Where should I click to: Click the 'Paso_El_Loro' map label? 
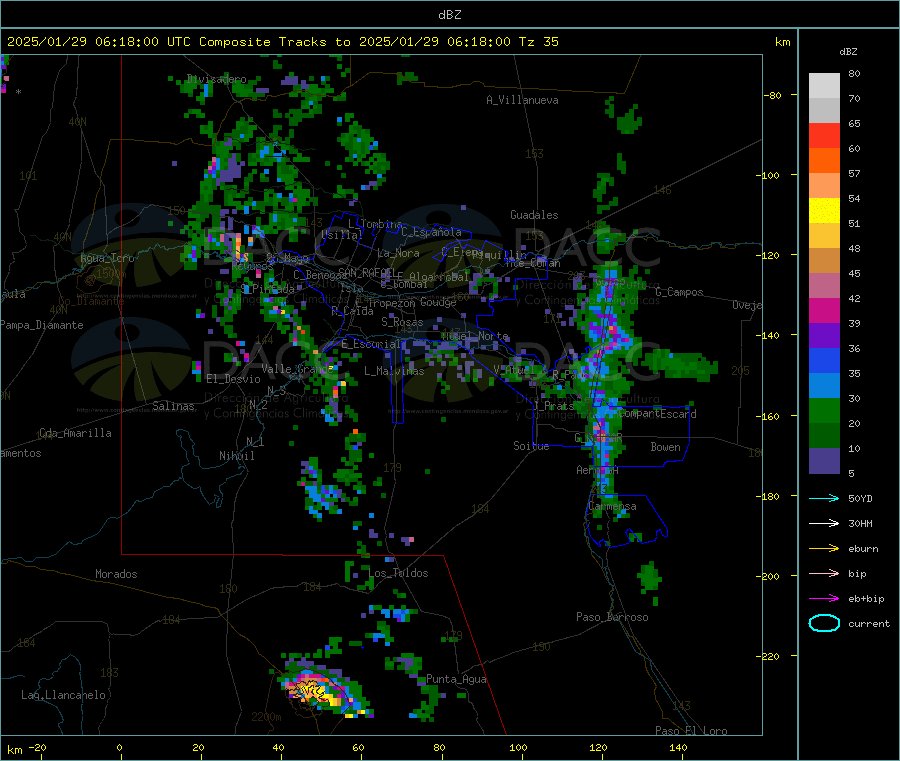(691, 731)
